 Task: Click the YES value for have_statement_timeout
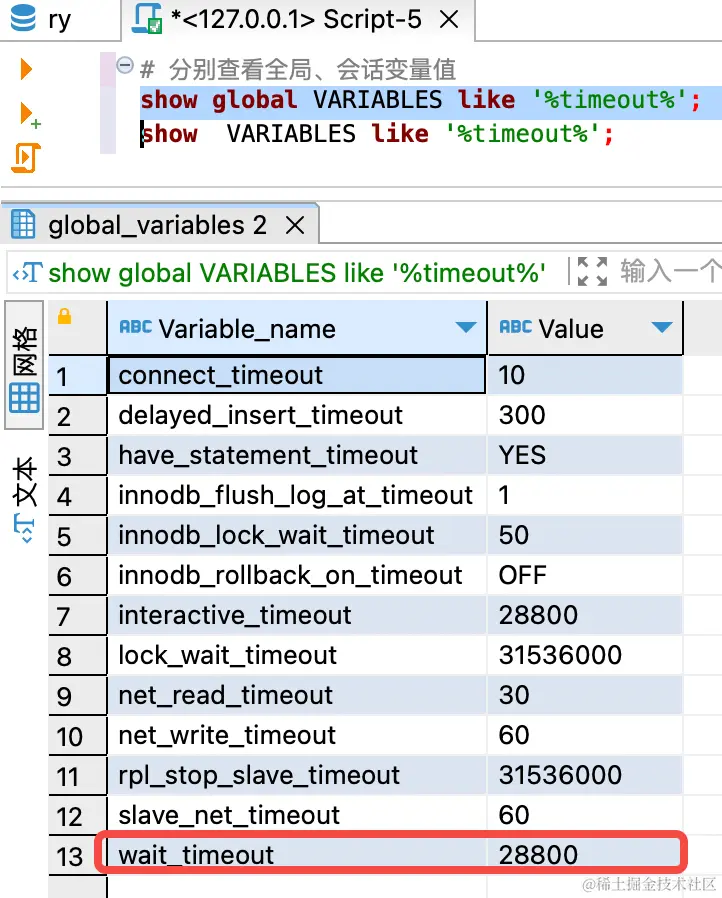(x=585, y=456)
